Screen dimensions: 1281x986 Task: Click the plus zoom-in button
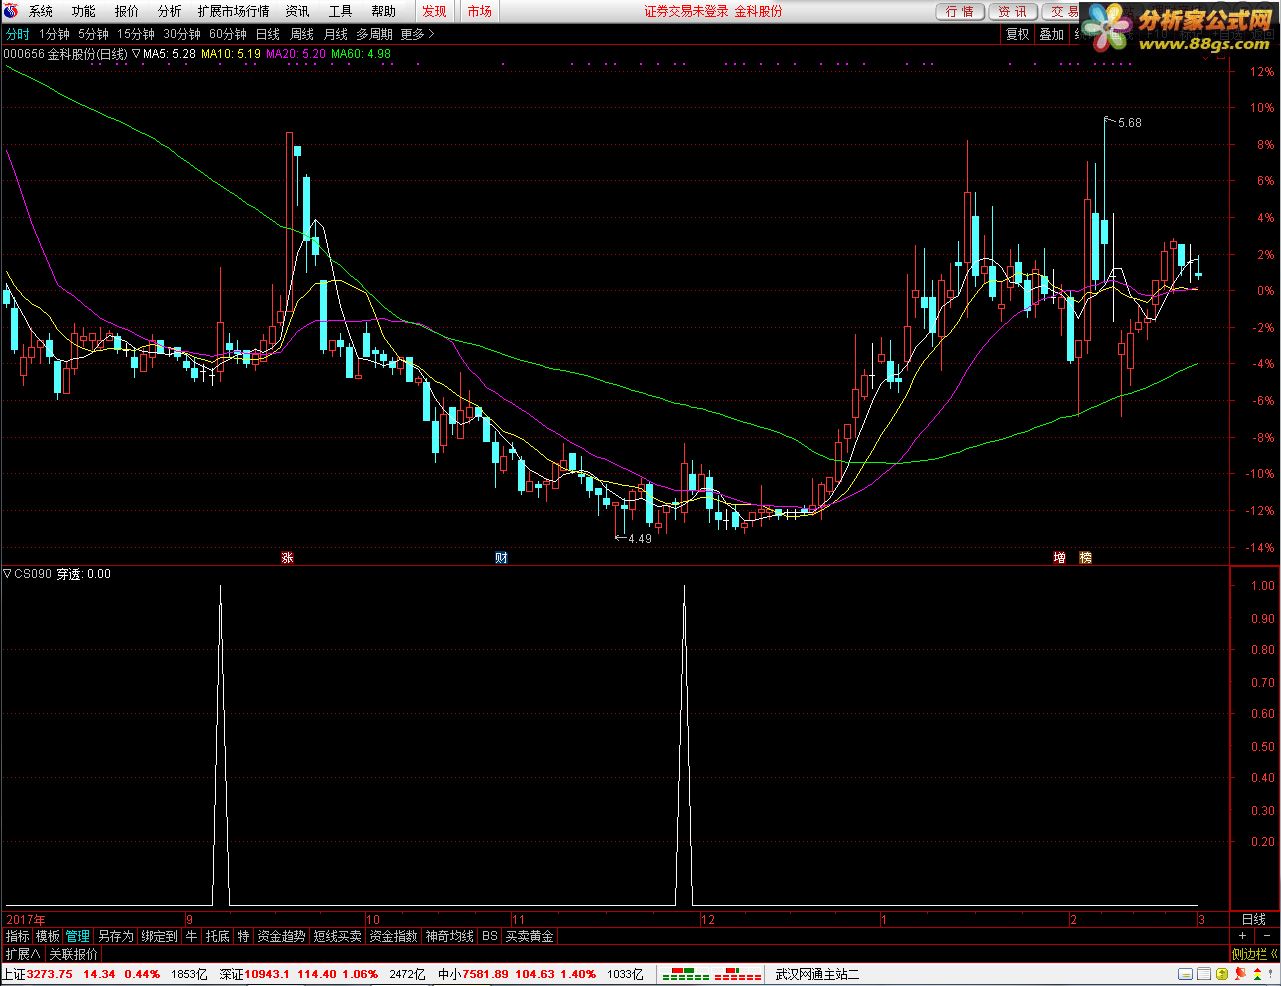(x=1242, y=936)
